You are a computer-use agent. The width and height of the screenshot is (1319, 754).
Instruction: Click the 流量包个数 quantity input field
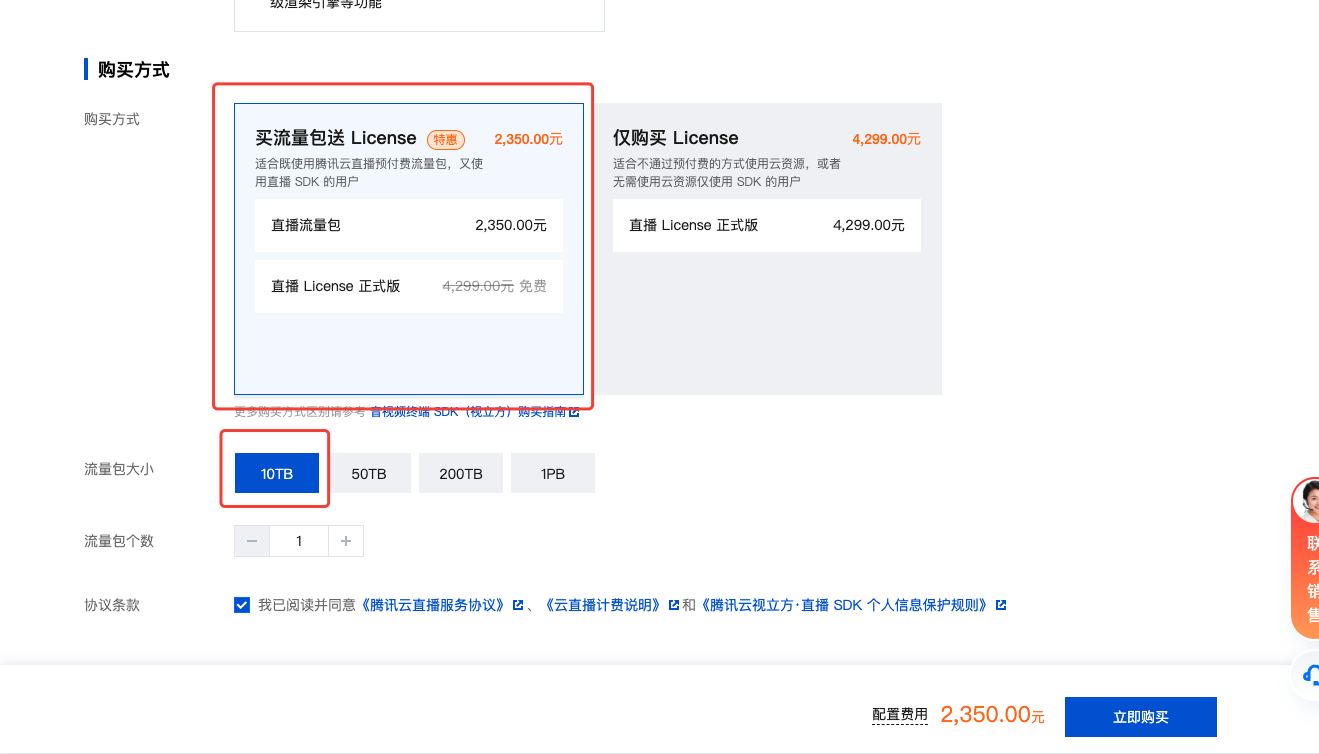click(x=299, y=541)
